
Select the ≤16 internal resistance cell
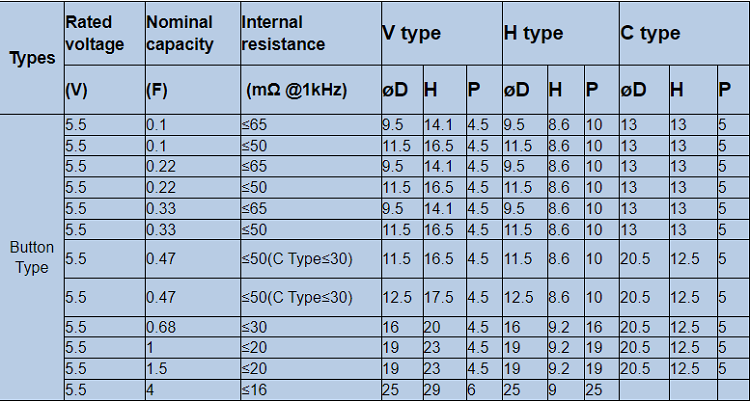pos(311,390)
